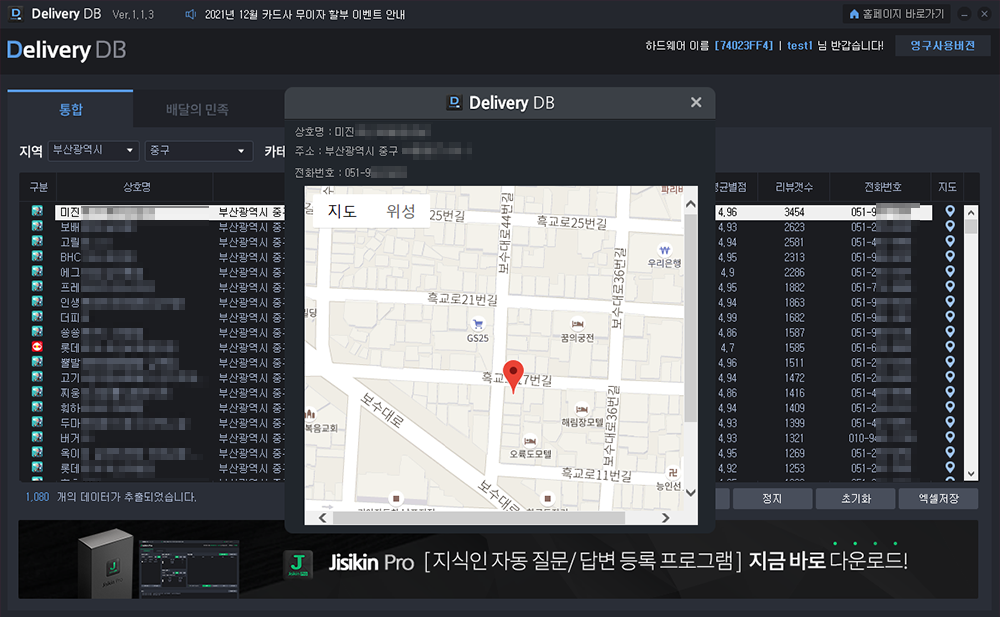Click the speaker announcement icon in title bar

(x=191, y=14)
